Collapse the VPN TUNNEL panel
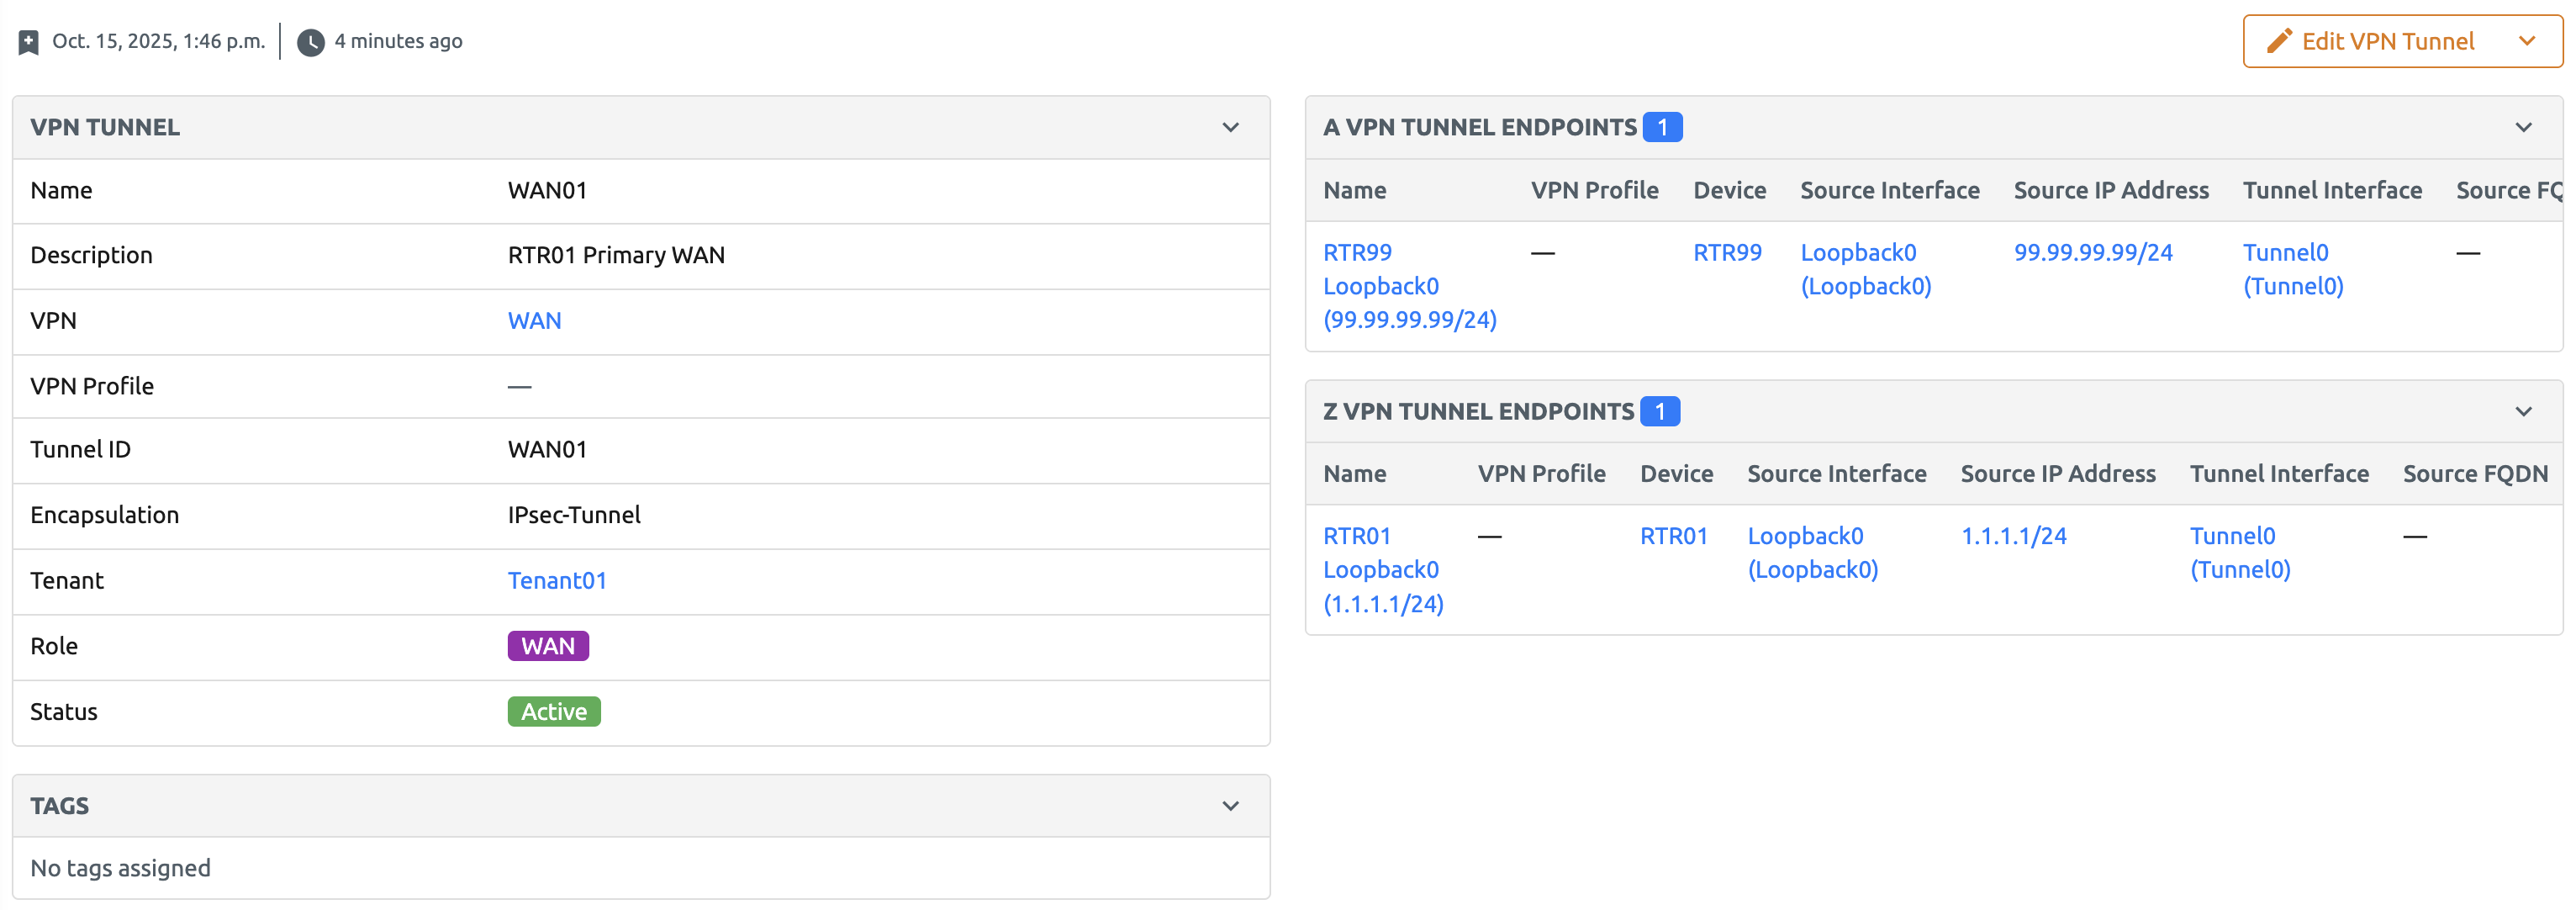The image size is (2576, 910). [x=1231, y=128]
